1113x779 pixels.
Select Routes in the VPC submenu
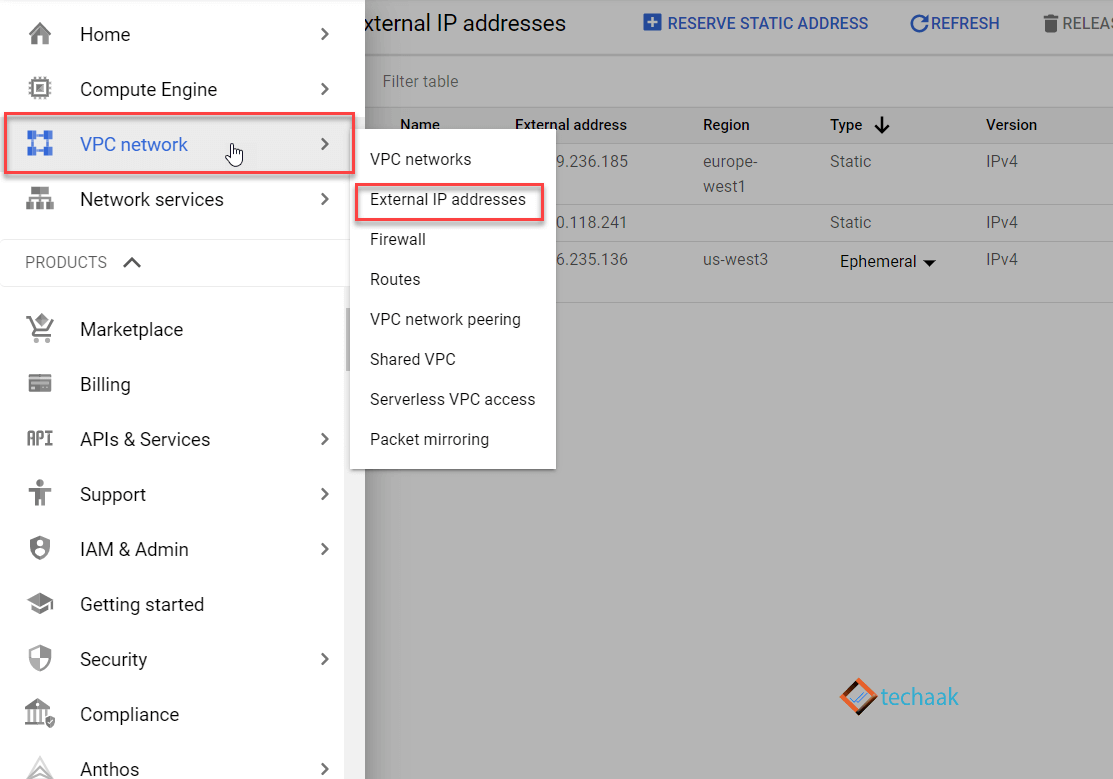click(x=395, y=279)
